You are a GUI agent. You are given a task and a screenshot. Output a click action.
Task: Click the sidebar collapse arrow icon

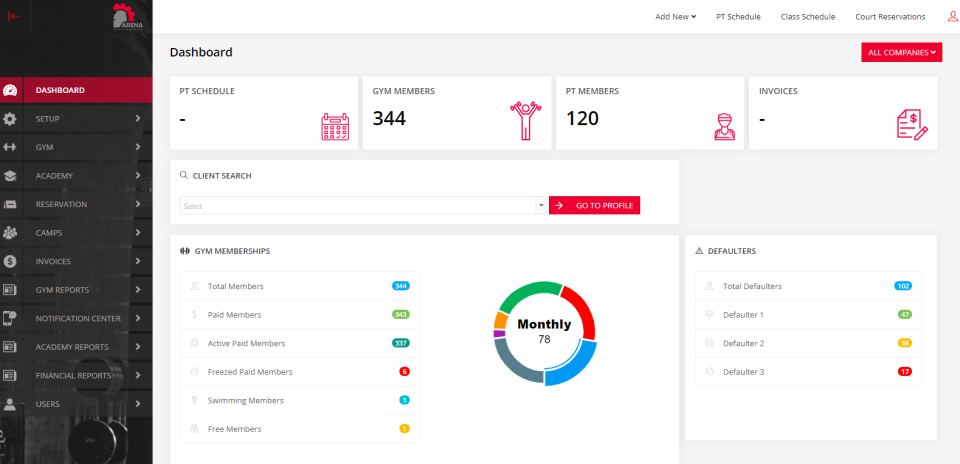pos(13,16)
